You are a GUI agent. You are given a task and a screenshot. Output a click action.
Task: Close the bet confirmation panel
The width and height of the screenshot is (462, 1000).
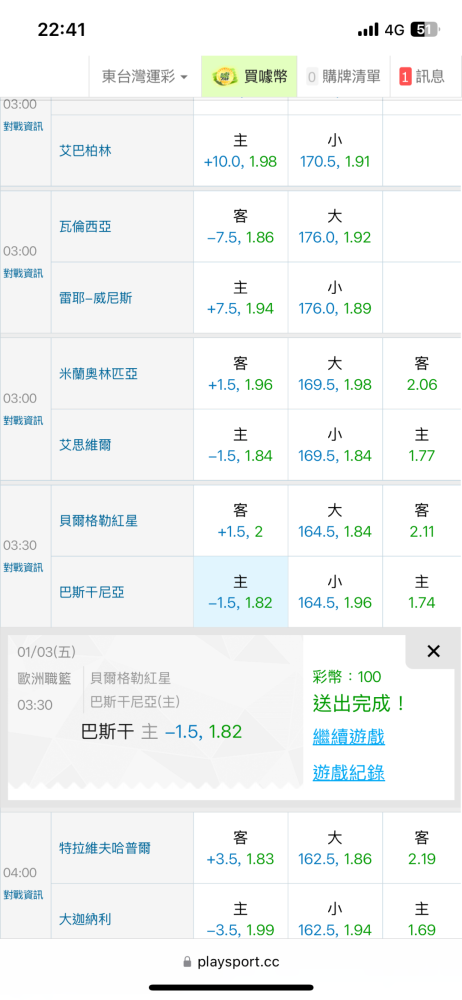[x=433, y=651]
